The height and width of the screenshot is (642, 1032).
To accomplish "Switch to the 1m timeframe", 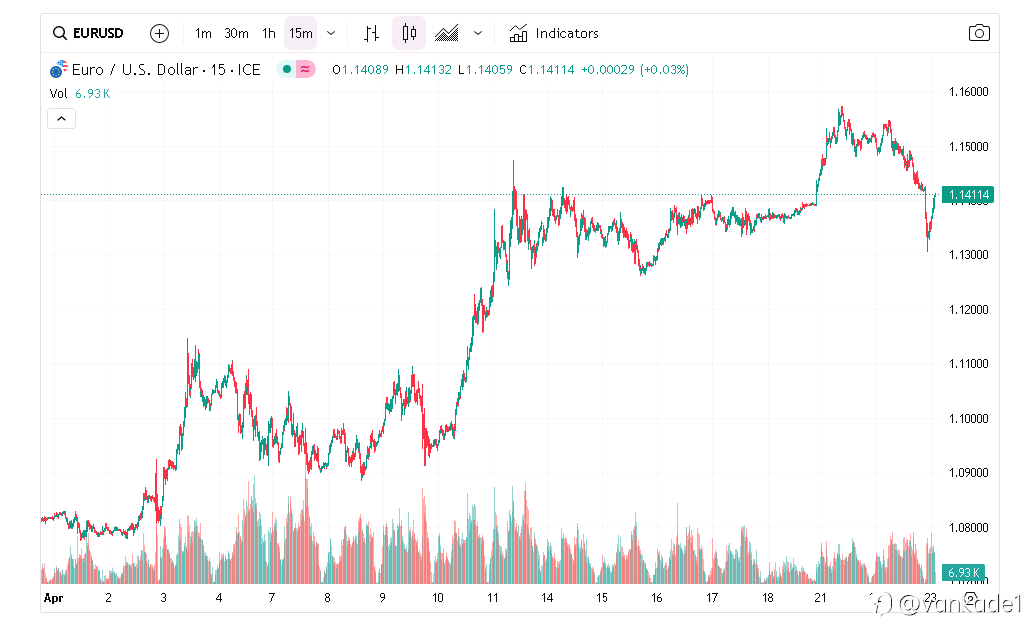I will point(203,33).
